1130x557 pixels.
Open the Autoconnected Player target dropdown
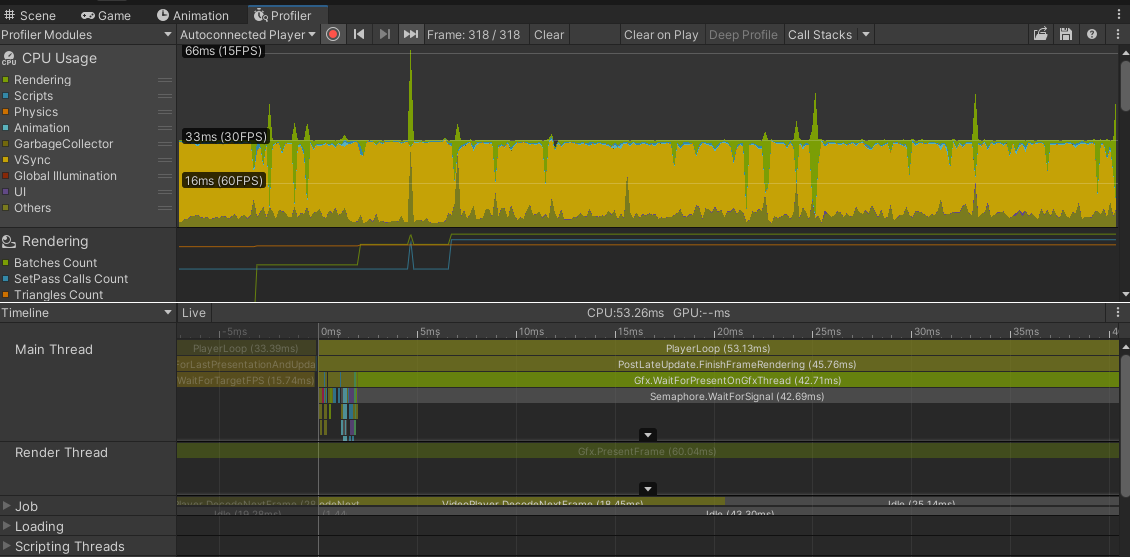click(248, 34)
